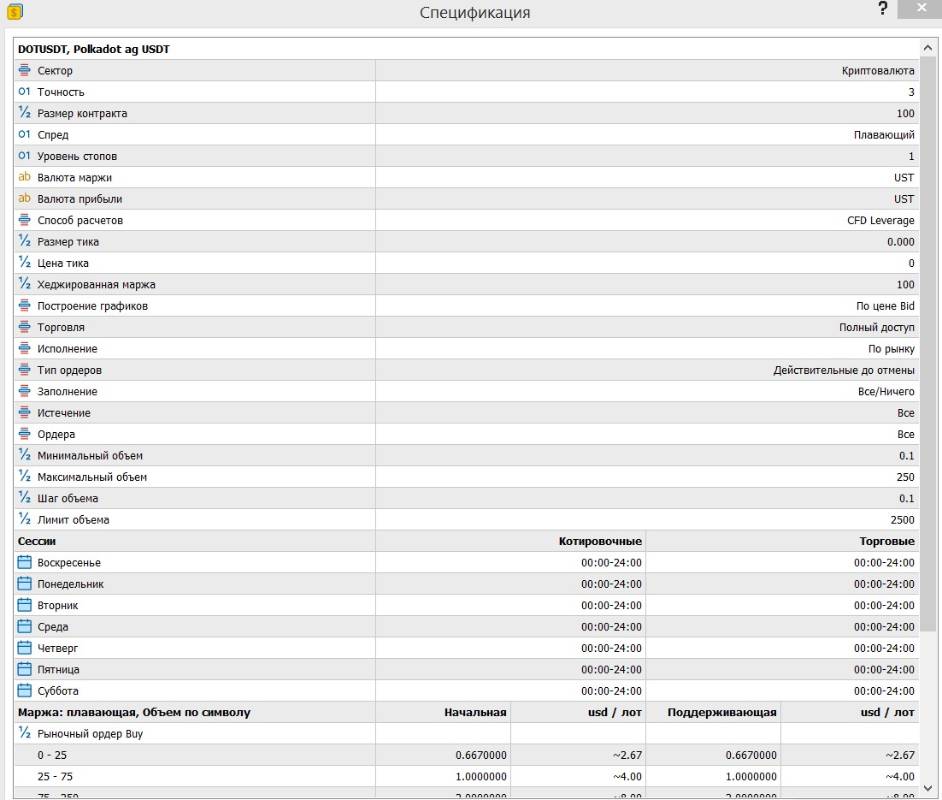Click the fraction icon beside Размер контракта

(x=25, y=114)
